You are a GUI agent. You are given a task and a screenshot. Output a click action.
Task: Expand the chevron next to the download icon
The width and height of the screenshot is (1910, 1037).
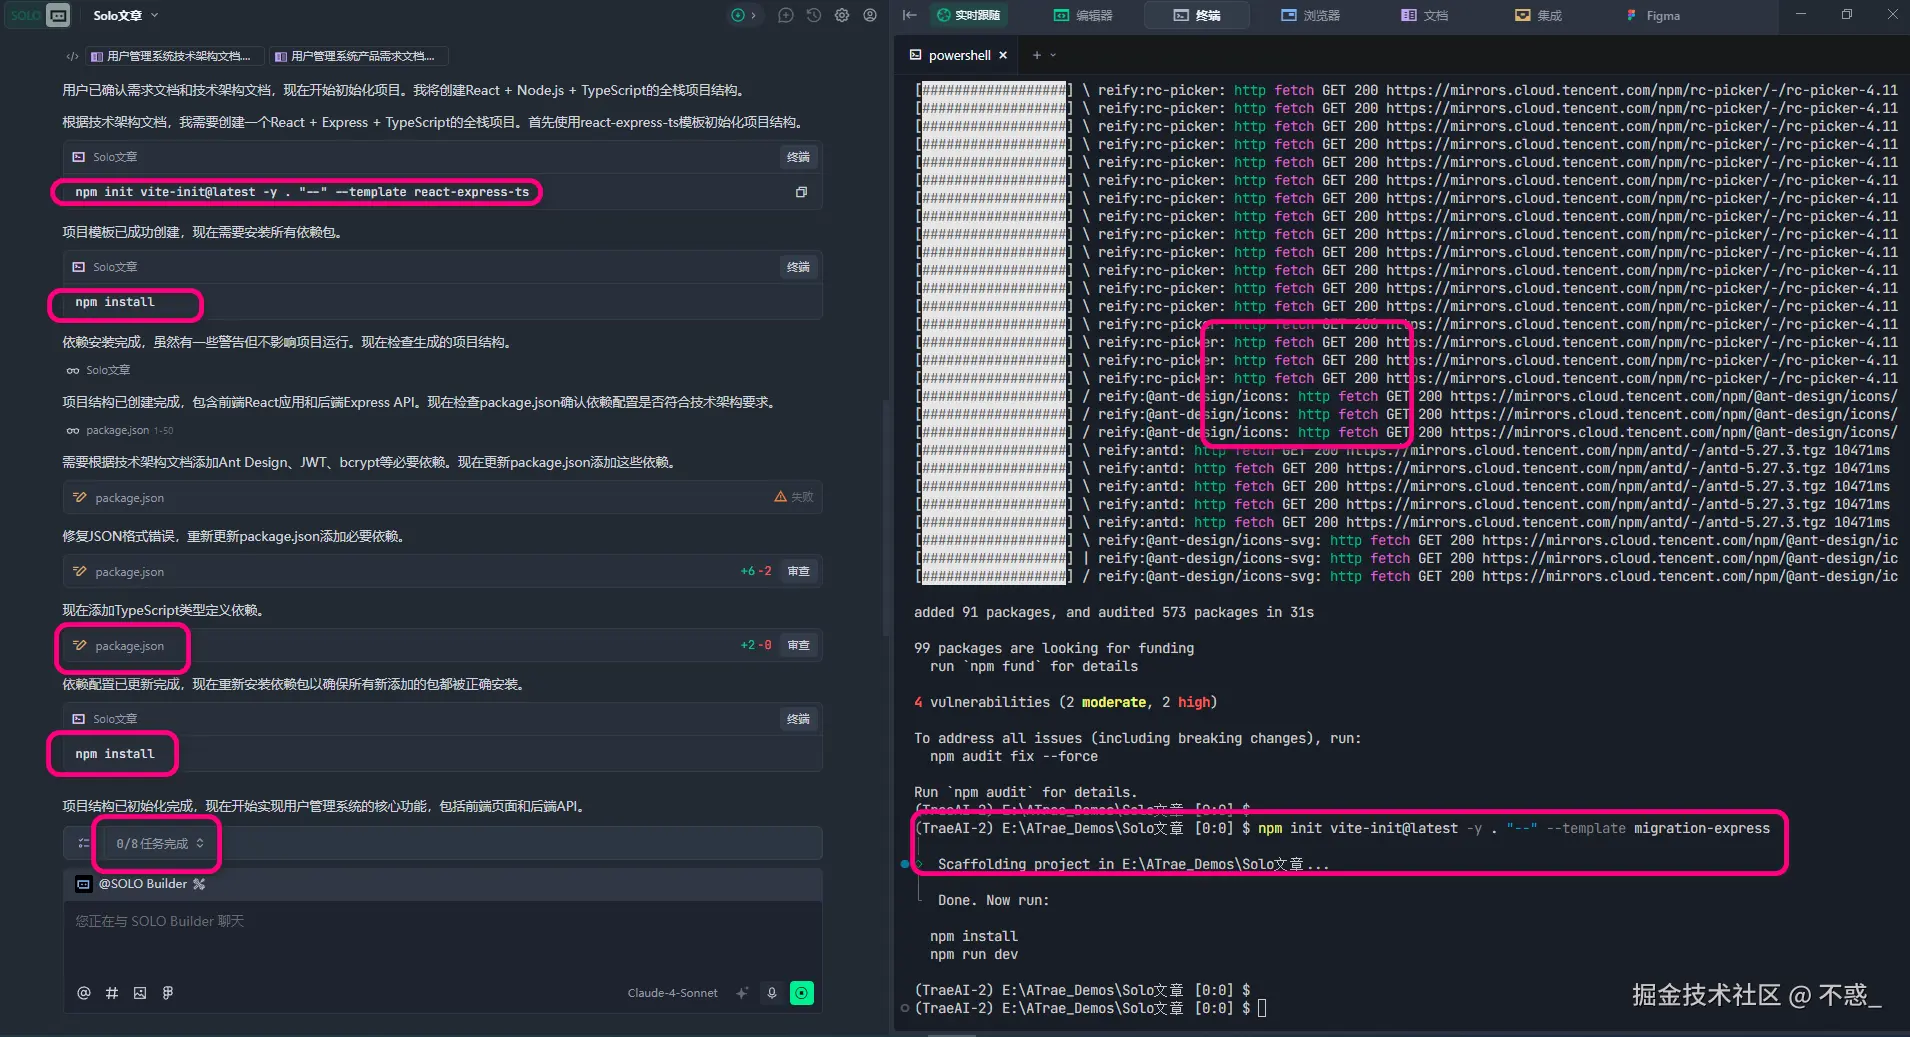pyautogui.click(x=753, y=15)
